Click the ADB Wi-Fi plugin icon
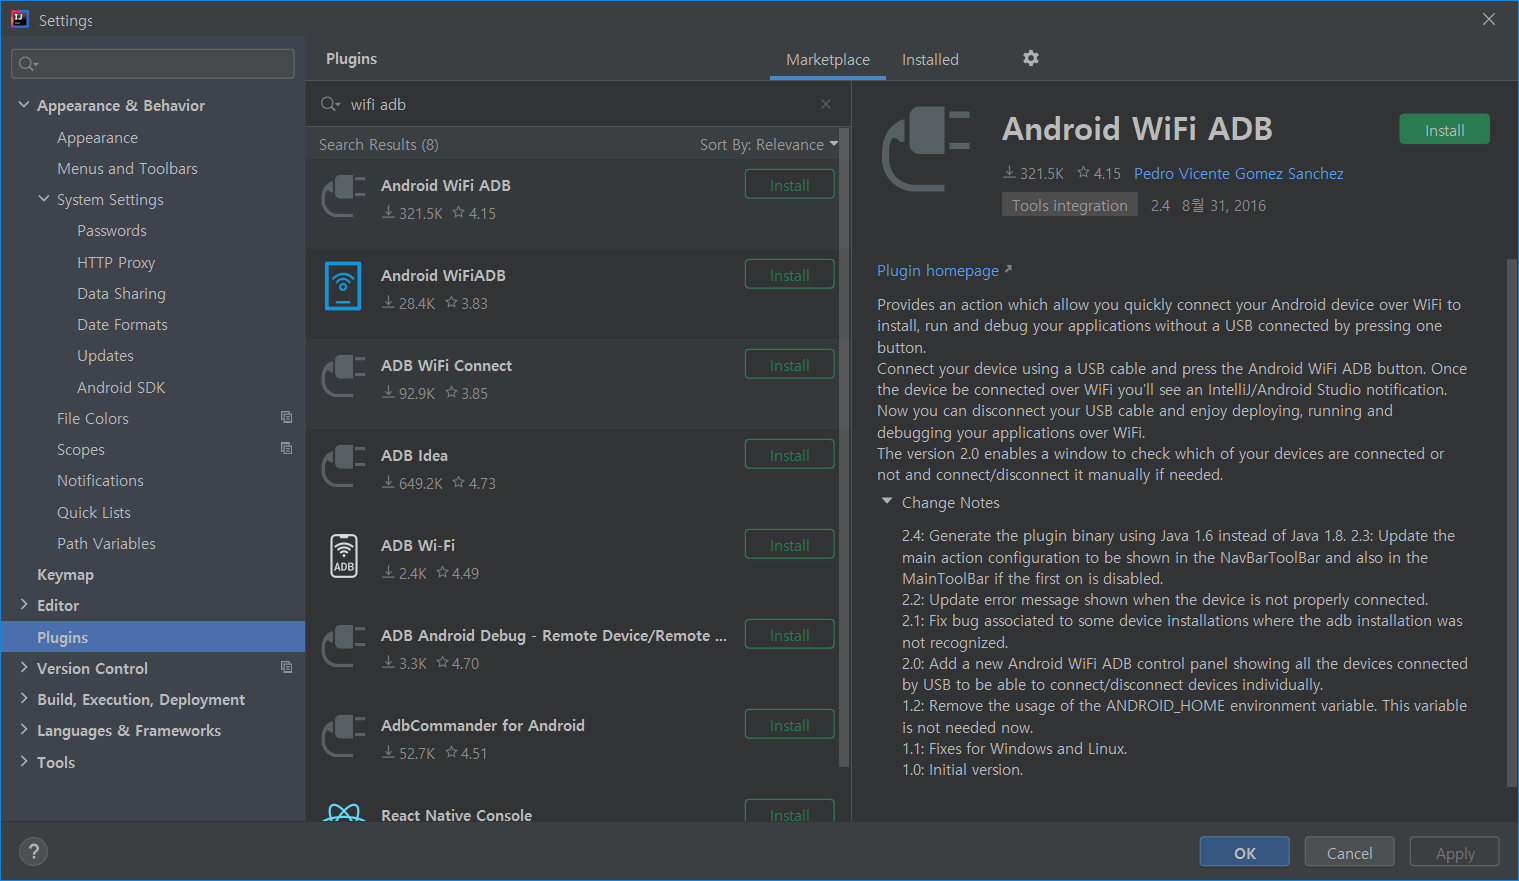 [x=344, y=556]
